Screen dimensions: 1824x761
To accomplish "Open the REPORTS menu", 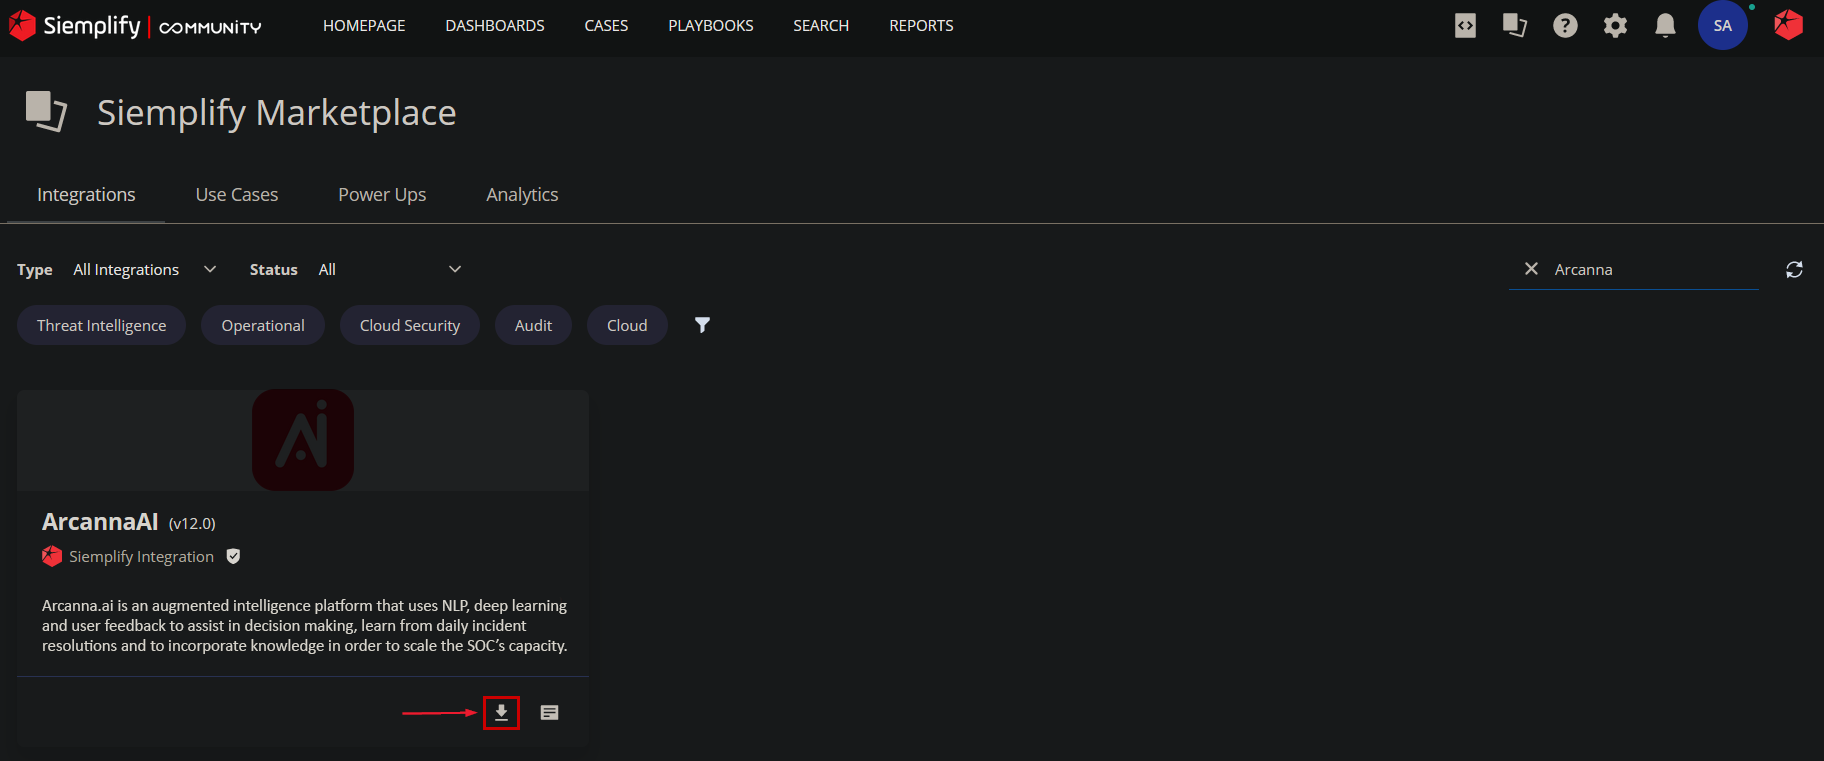I will (921, 26).
